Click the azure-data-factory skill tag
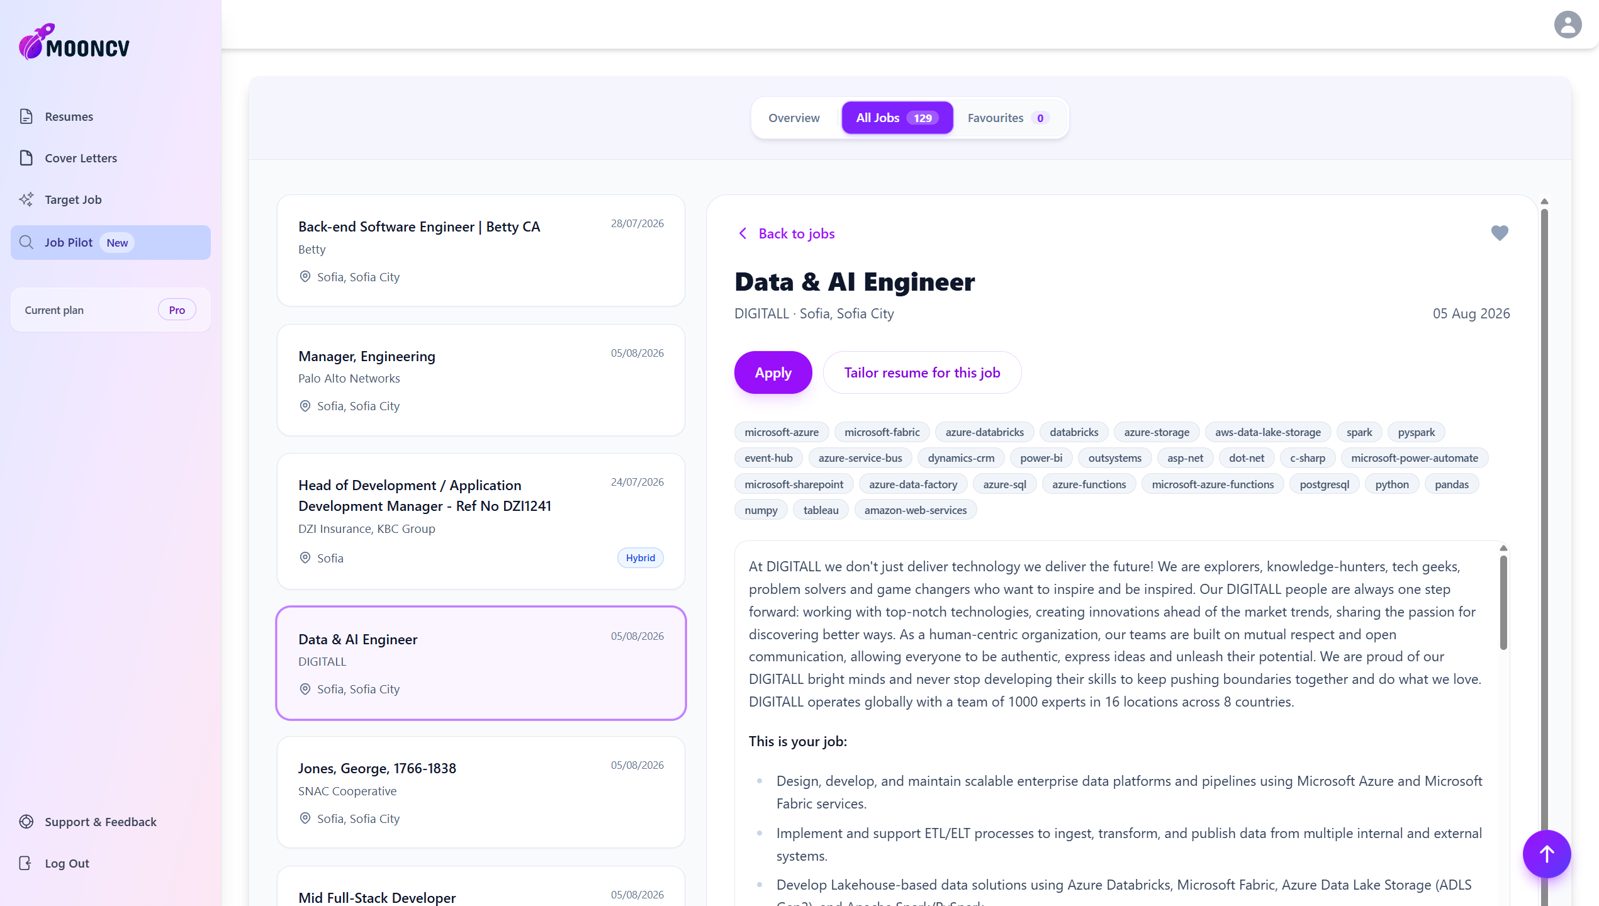This screenshot has height=906, width=1599. click(x=913, y=484)
